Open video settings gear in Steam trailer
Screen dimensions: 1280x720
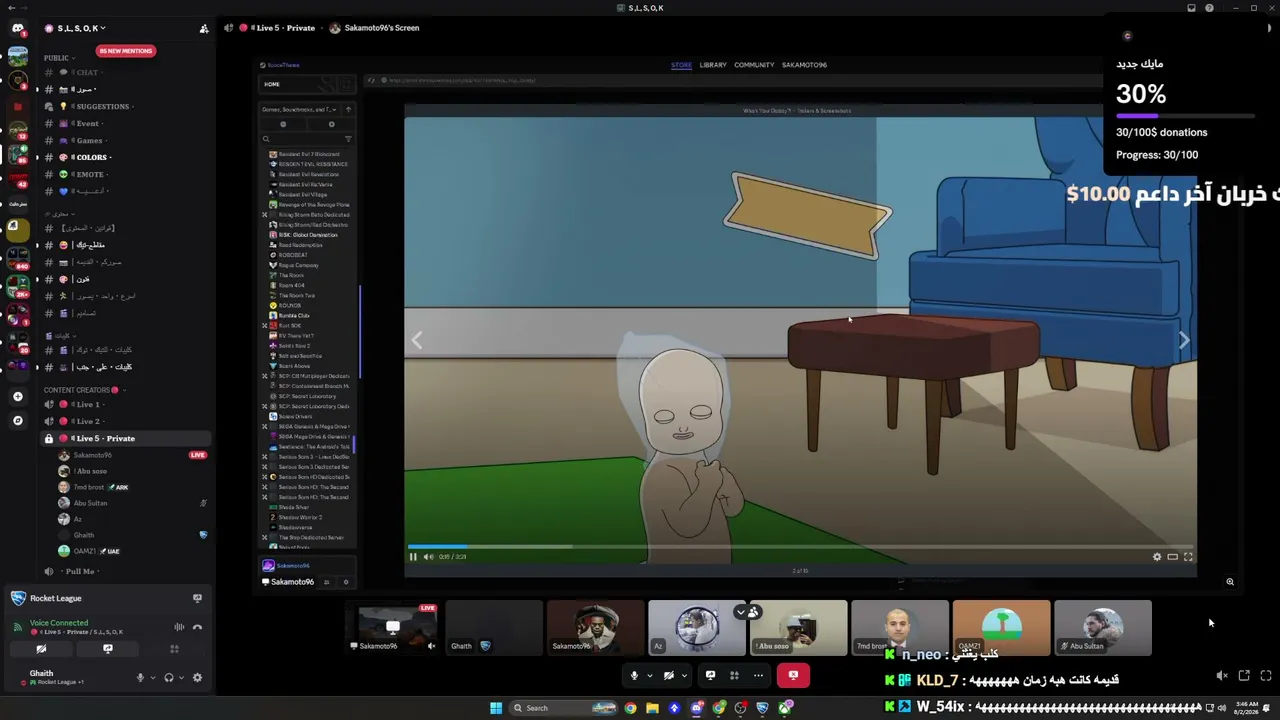tap(1157, 557)
